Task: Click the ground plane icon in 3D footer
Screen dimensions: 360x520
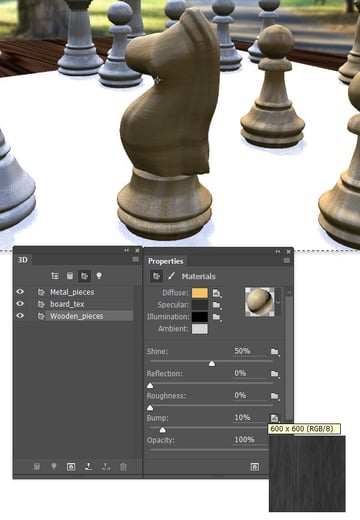Action: 88,466
